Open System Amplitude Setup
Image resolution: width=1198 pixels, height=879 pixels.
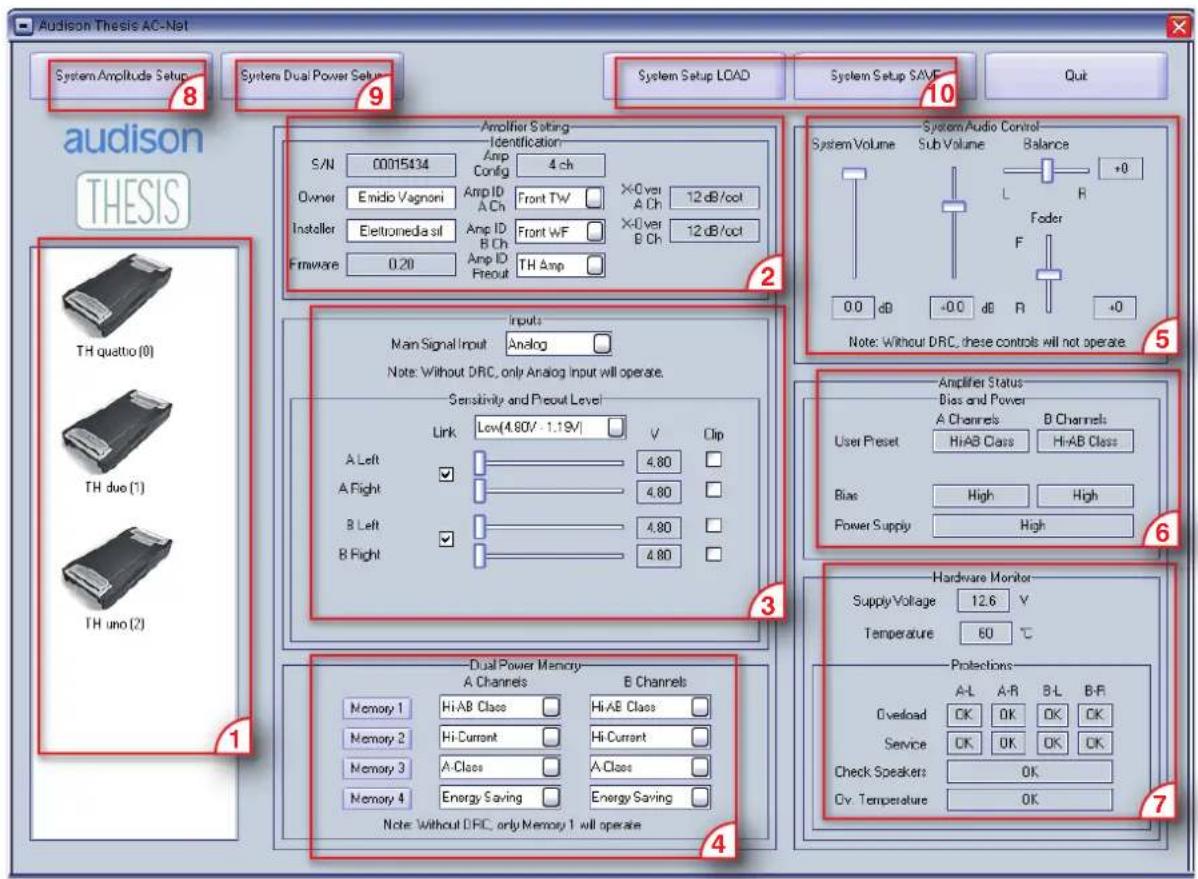[x=120, y=76]
